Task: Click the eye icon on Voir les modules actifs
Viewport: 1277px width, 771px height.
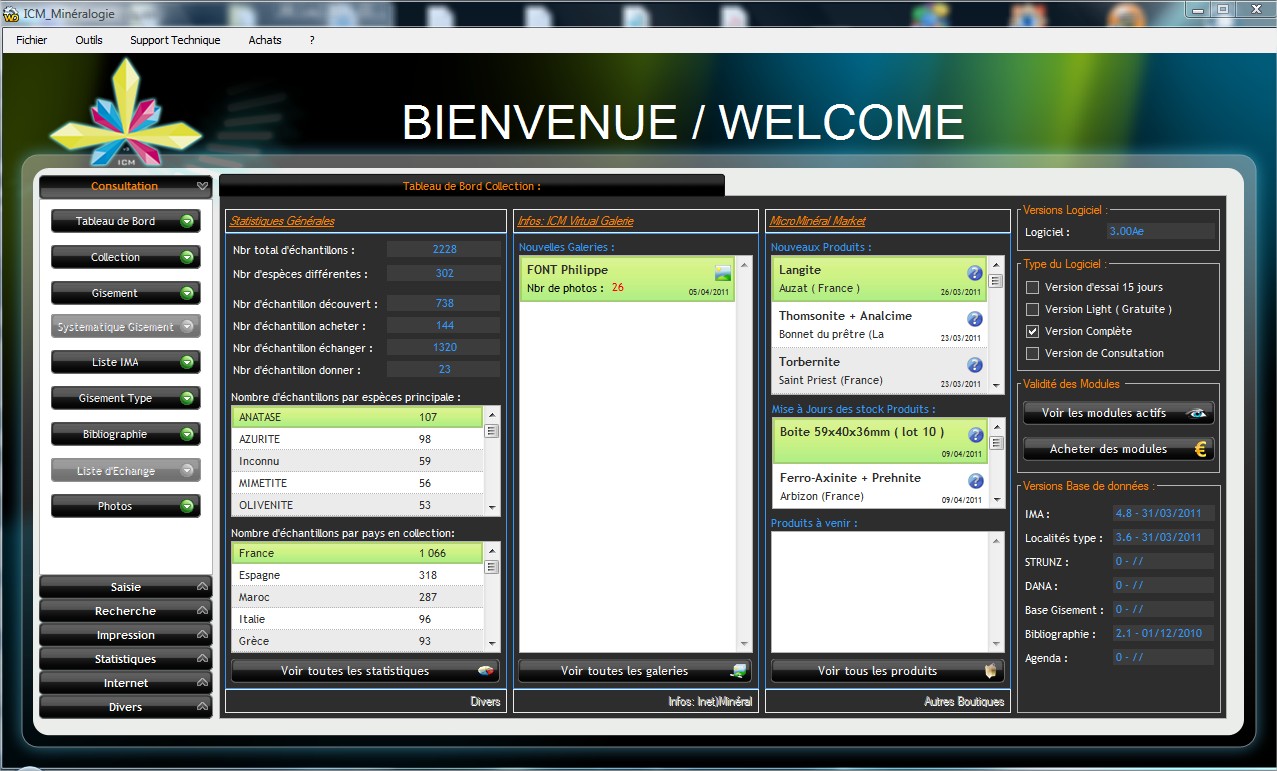Action: (x=1197, y=413)
